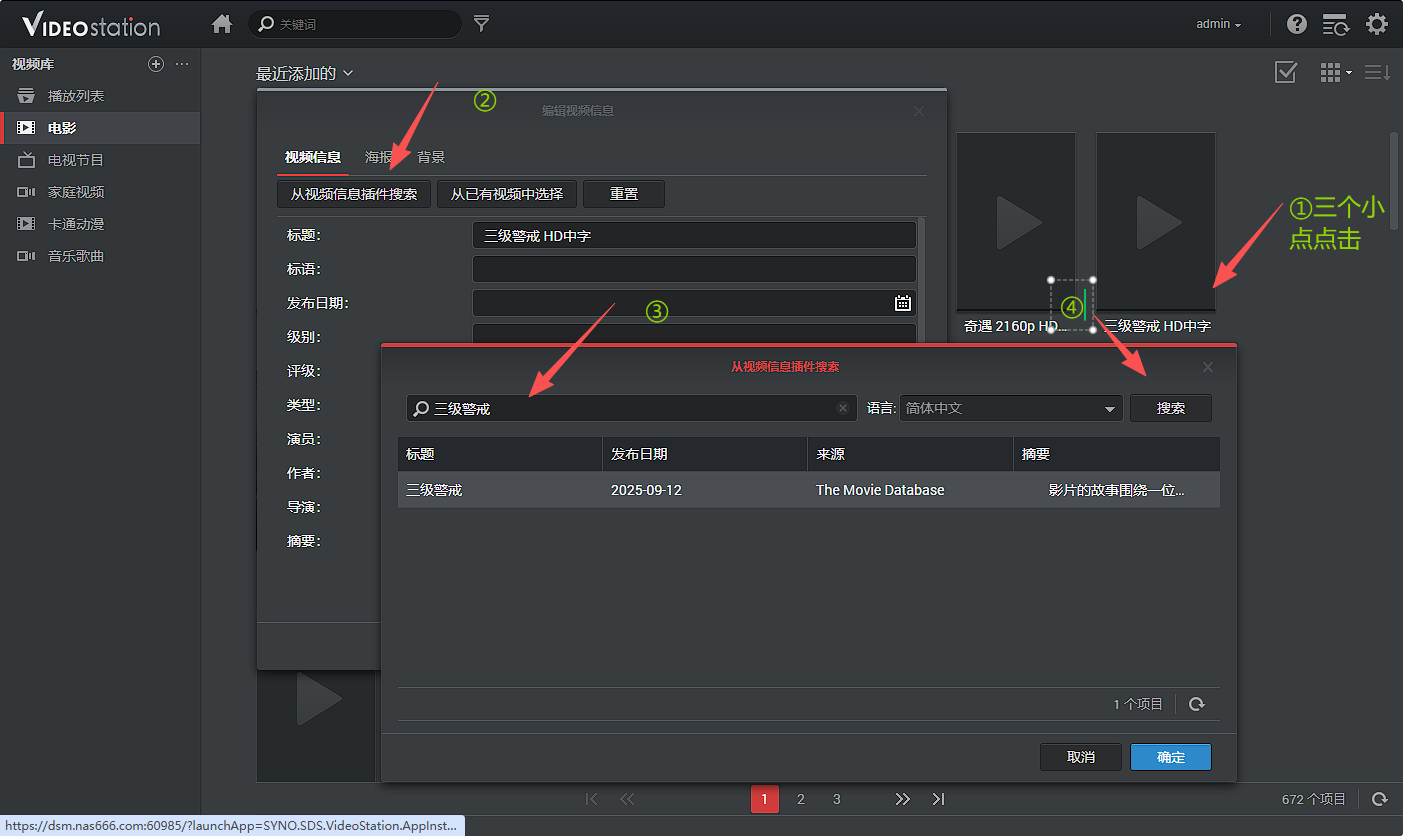Open the Video Station settings gear
The image size is (1403, 836).
[x=1377, y=24]
